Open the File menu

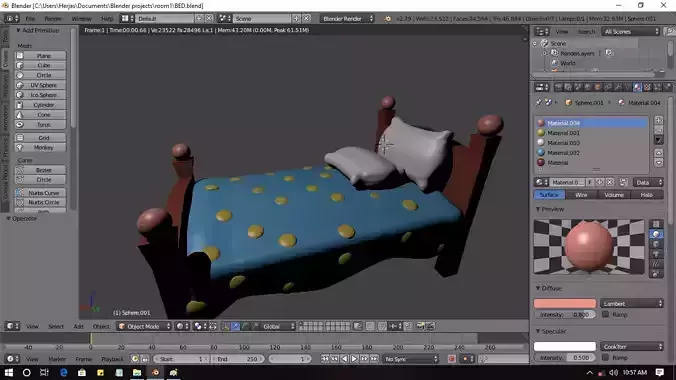coord(30,19)
